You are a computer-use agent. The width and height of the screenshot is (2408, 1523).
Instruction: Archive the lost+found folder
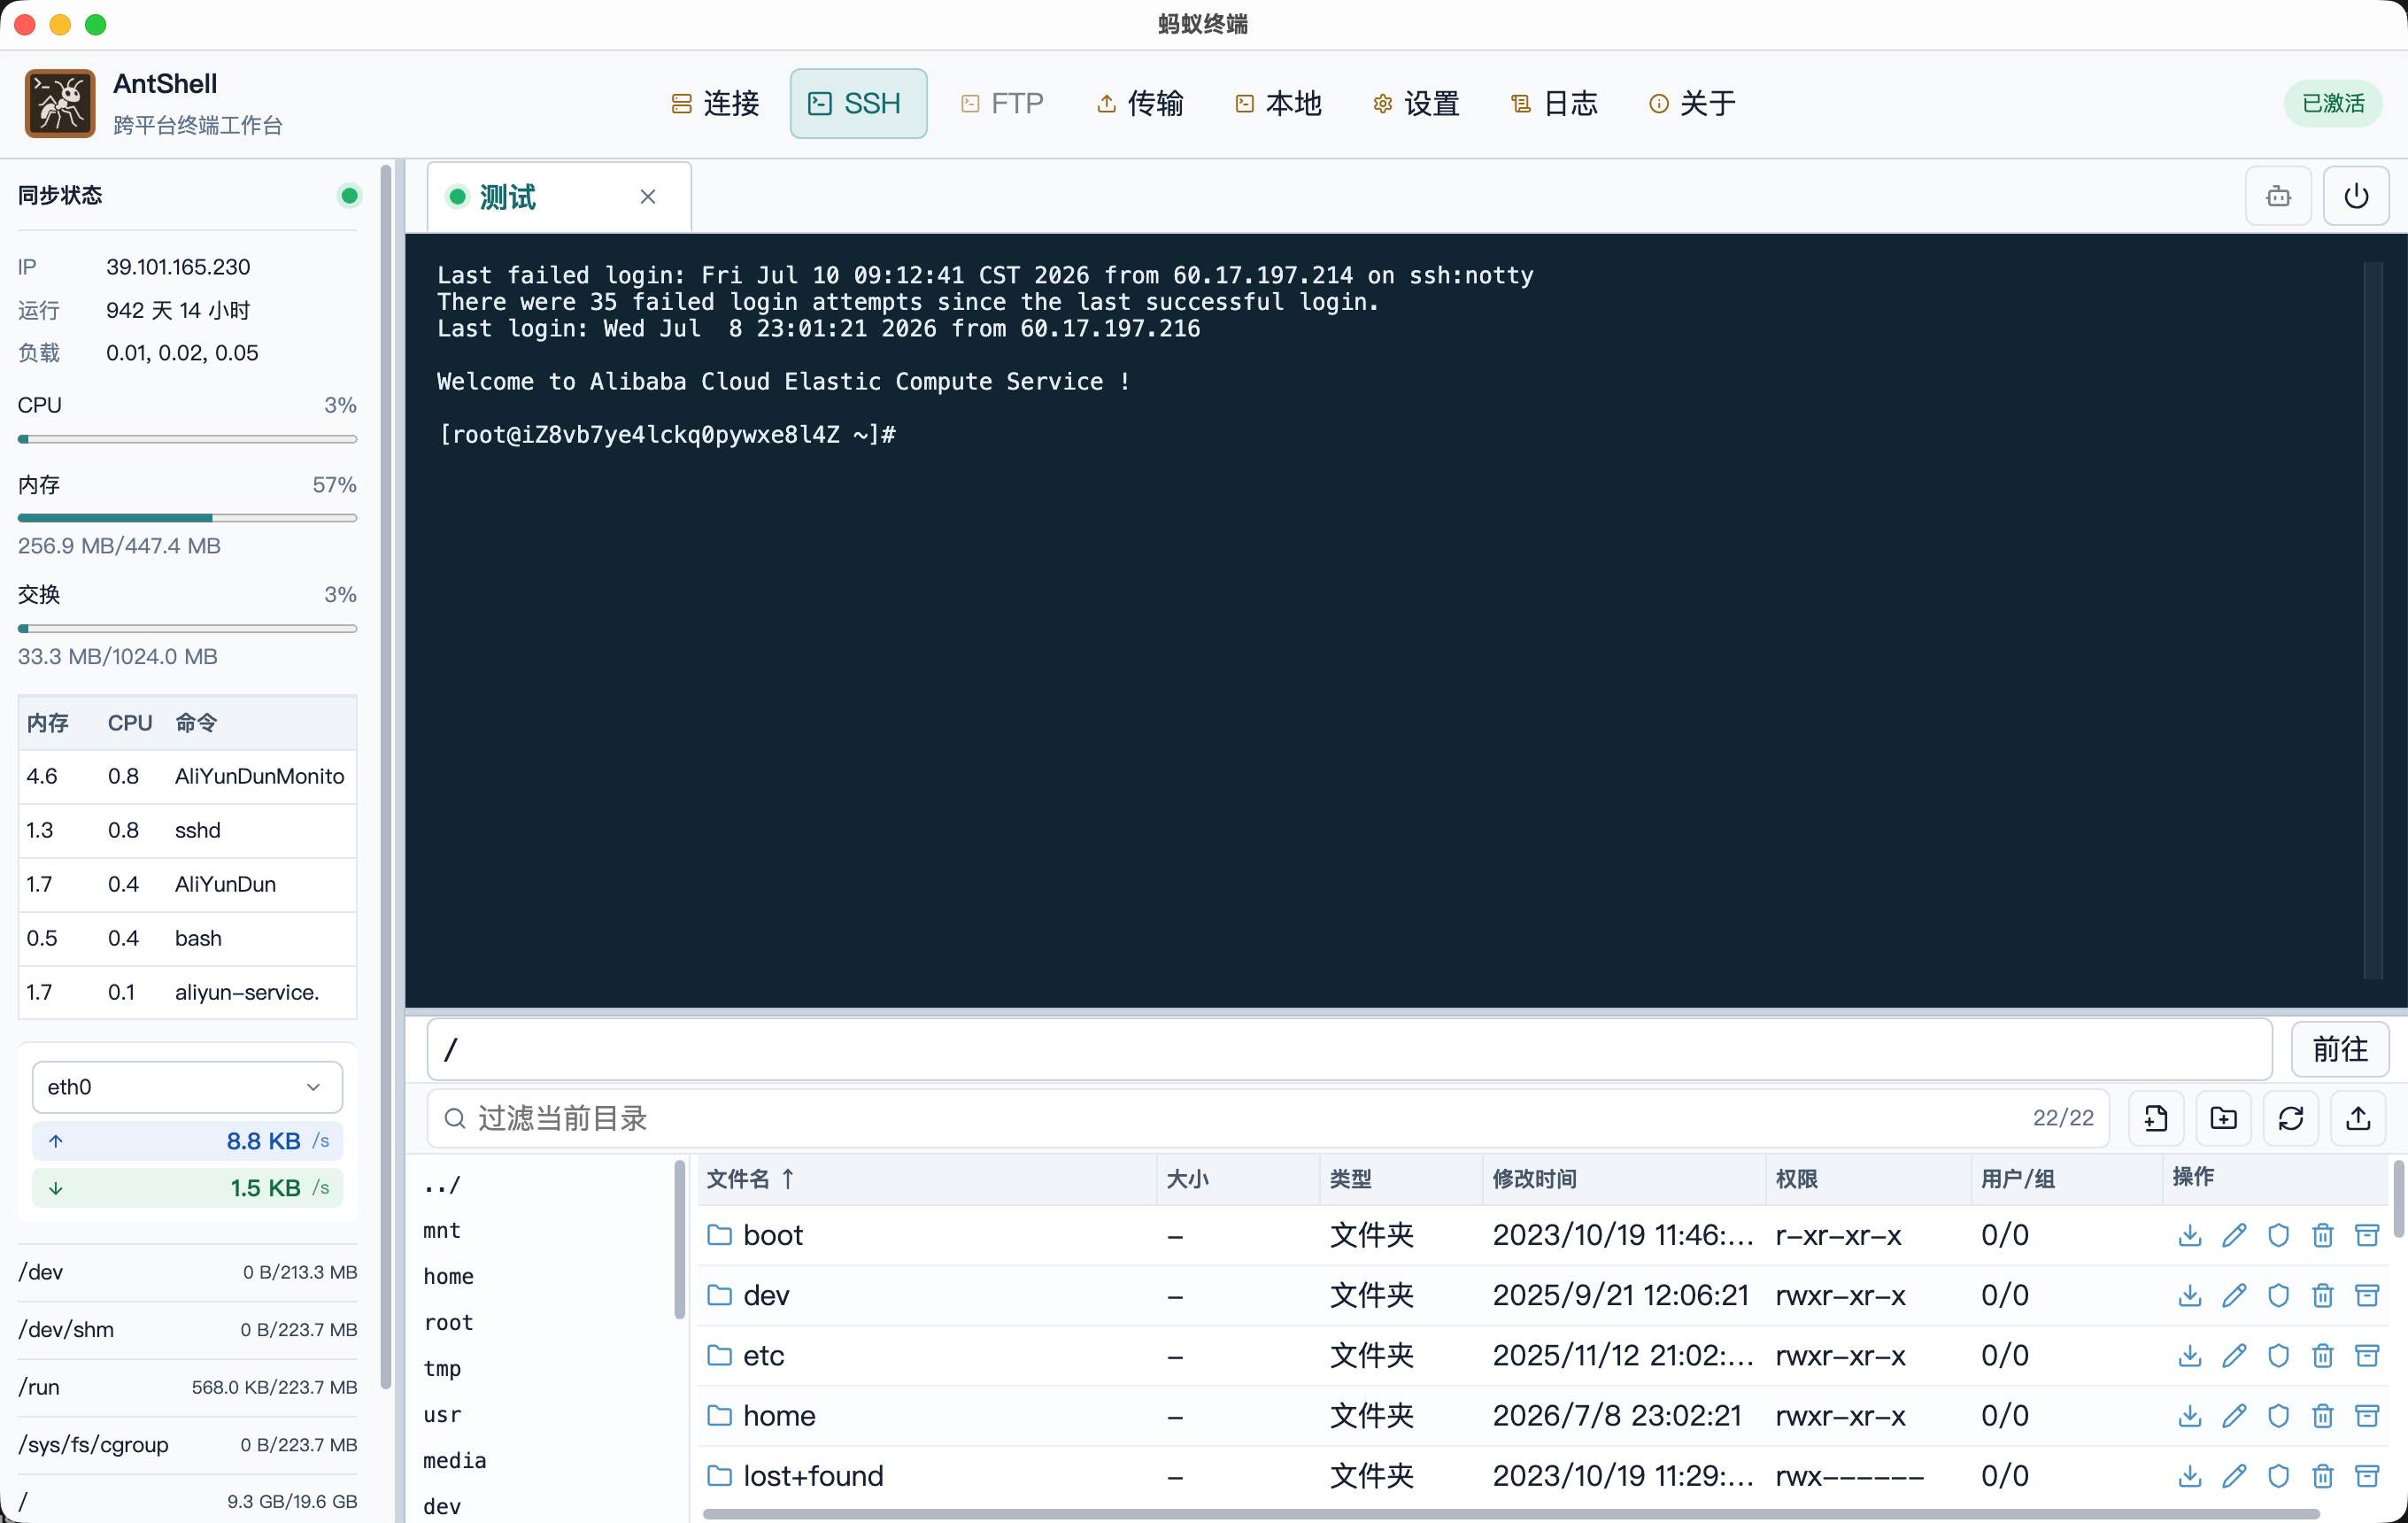pyautogui.click(x=2367, y=1476)
